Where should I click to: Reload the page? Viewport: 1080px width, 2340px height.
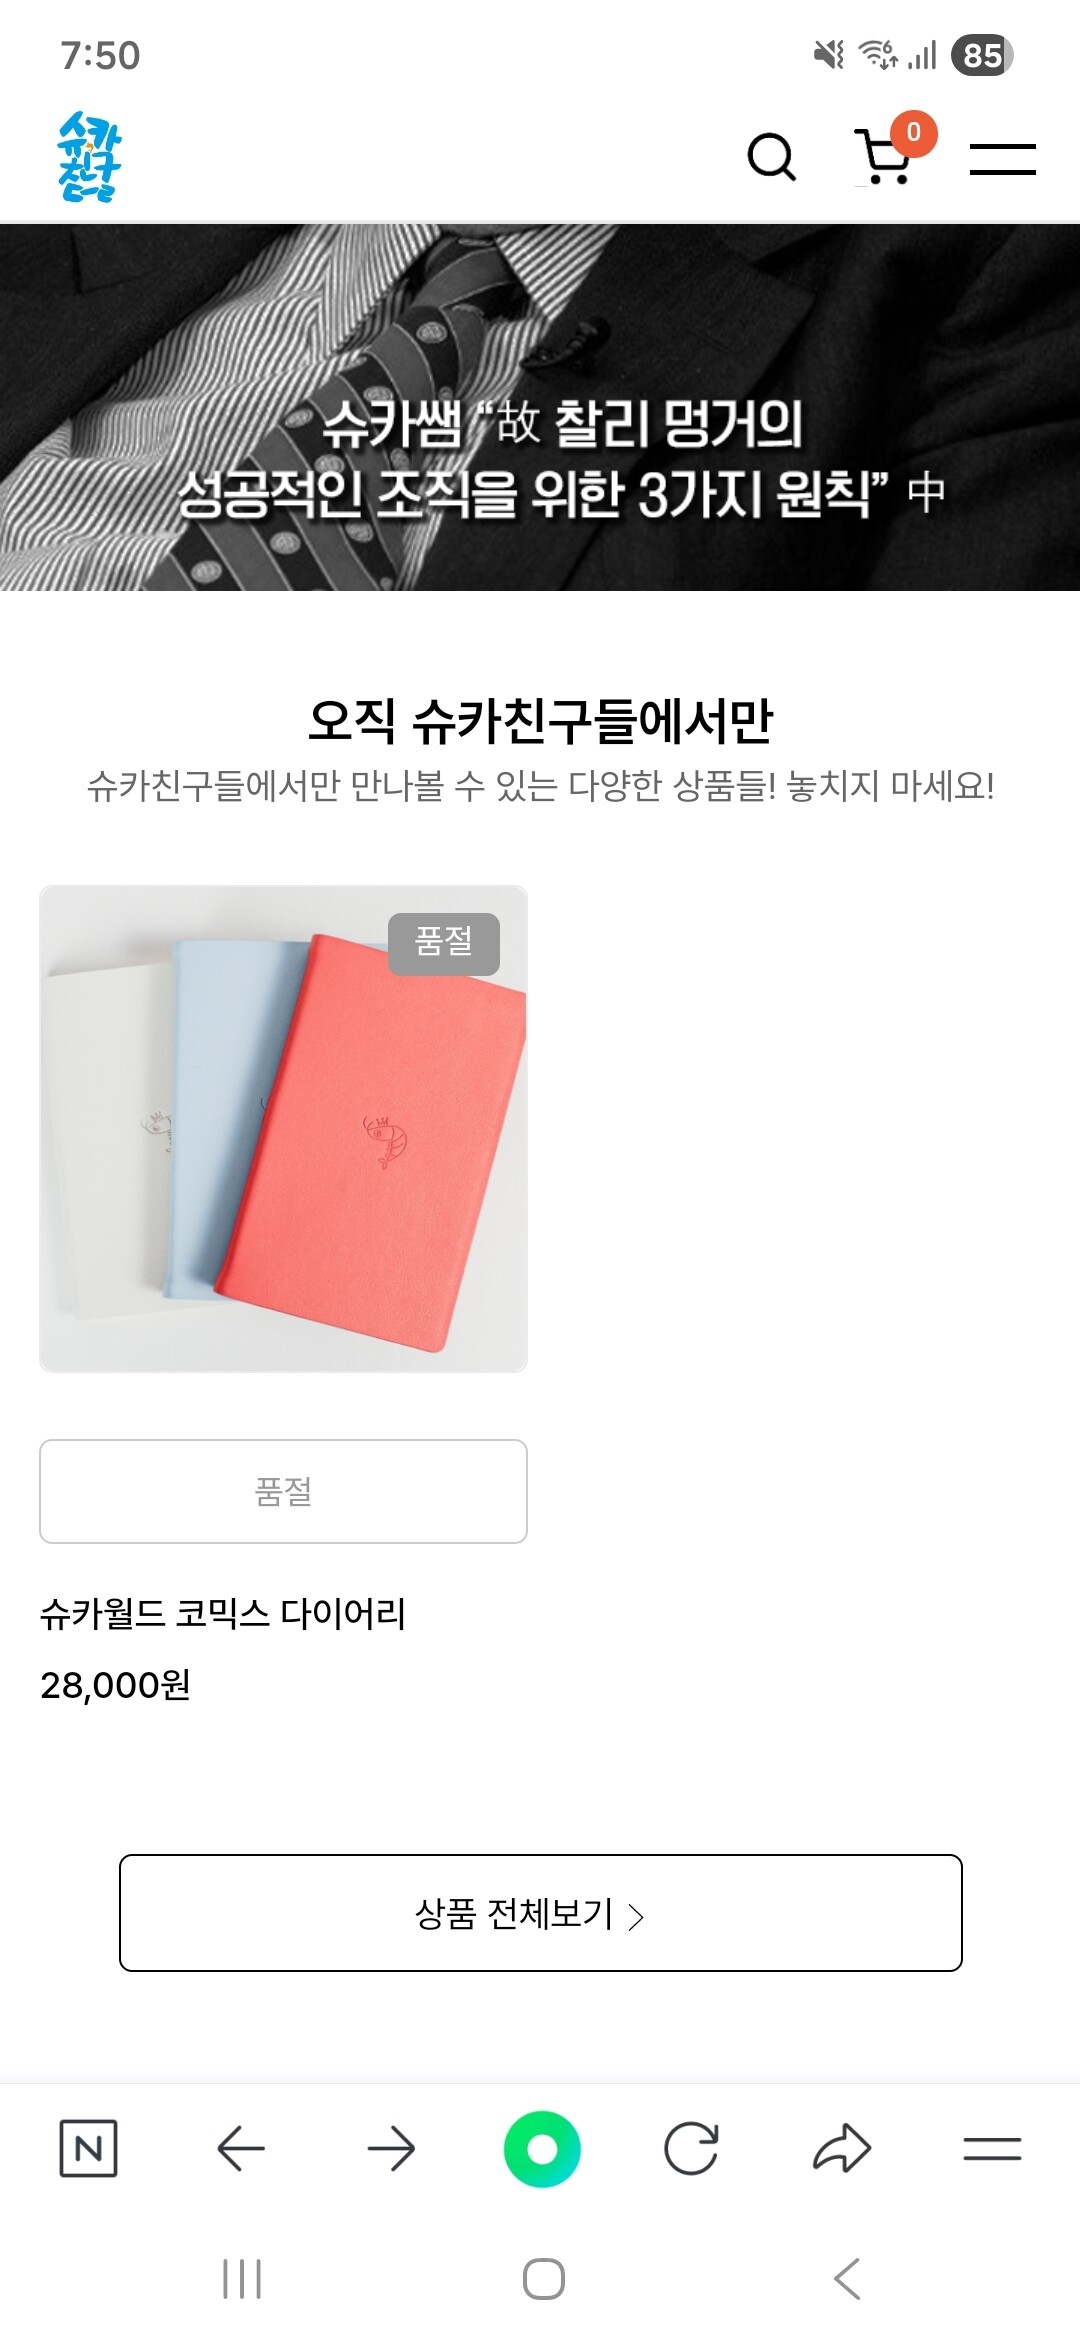click(x=691, y=2148)
